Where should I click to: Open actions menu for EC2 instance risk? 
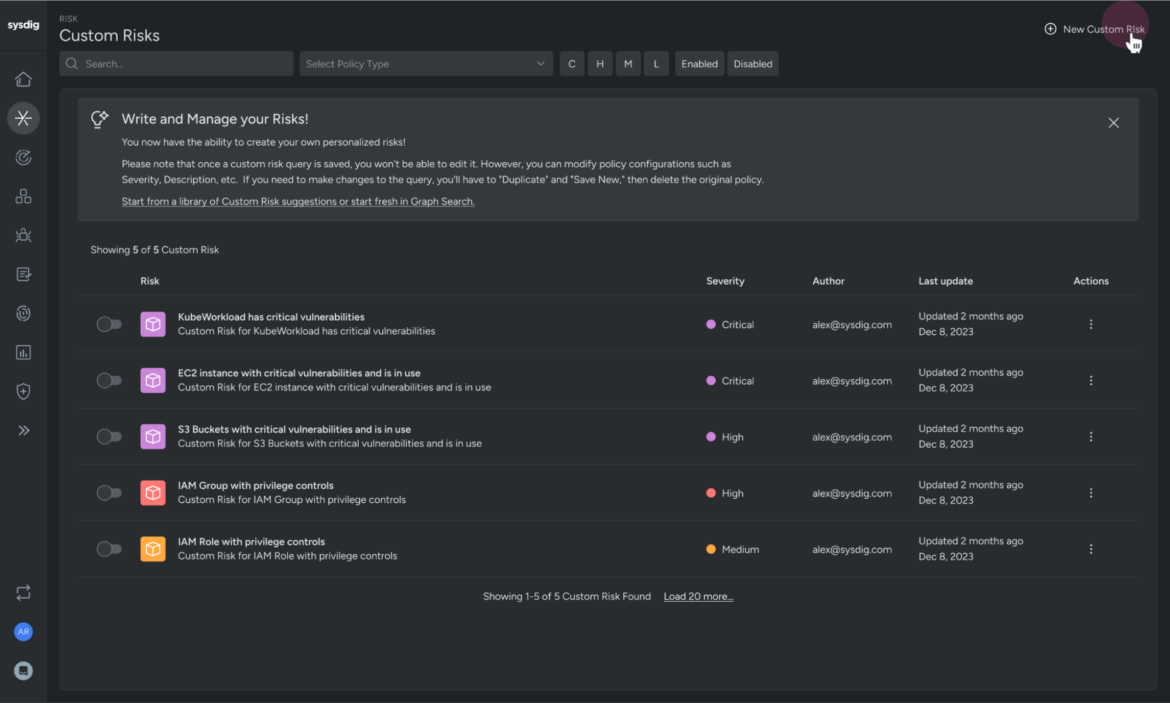(1091, 381)
